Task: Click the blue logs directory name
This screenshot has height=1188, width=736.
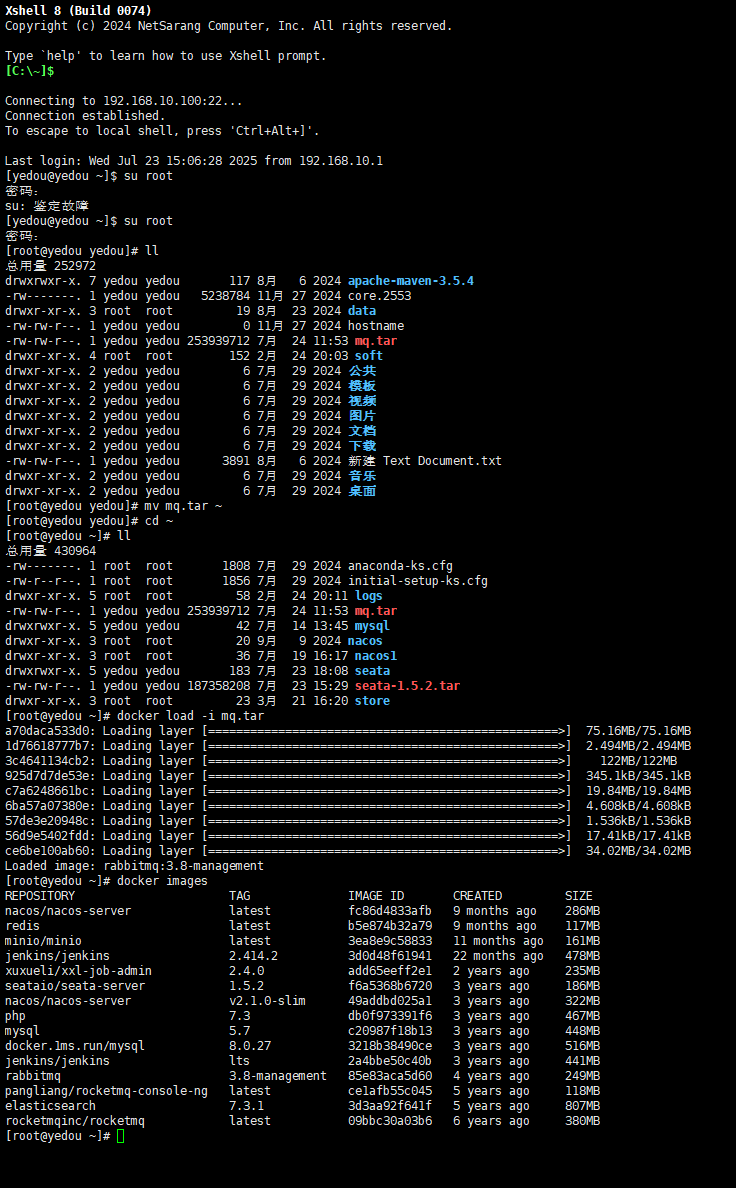Action: 368,596
